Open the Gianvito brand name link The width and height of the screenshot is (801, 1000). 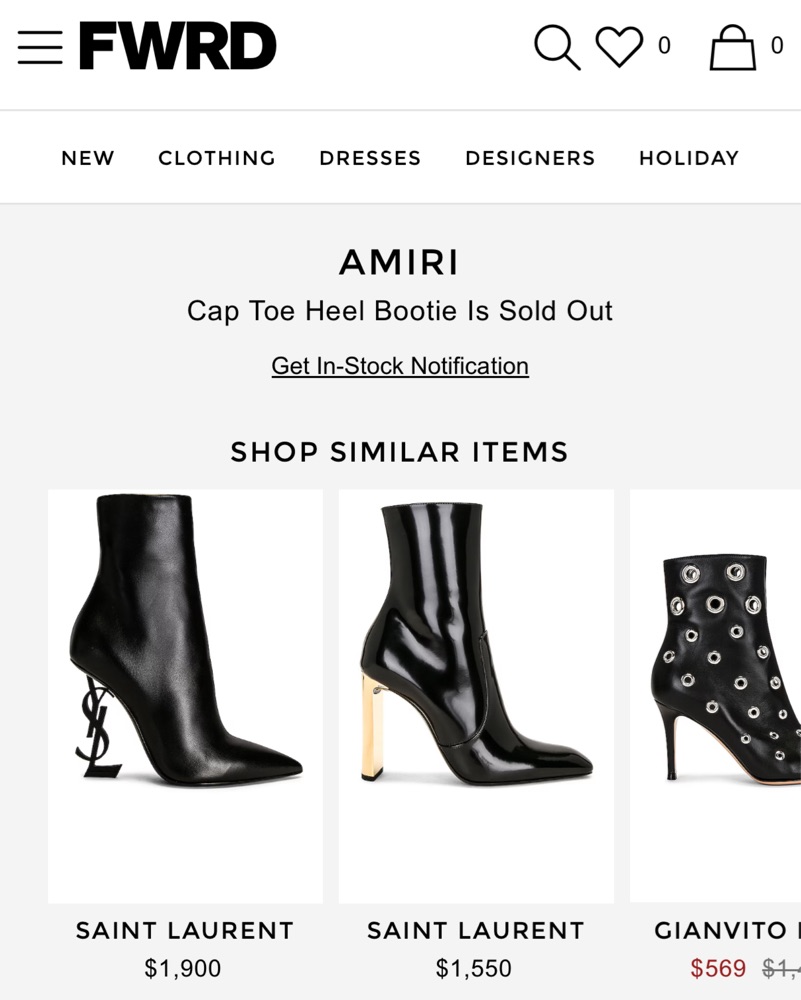(722, 931)
